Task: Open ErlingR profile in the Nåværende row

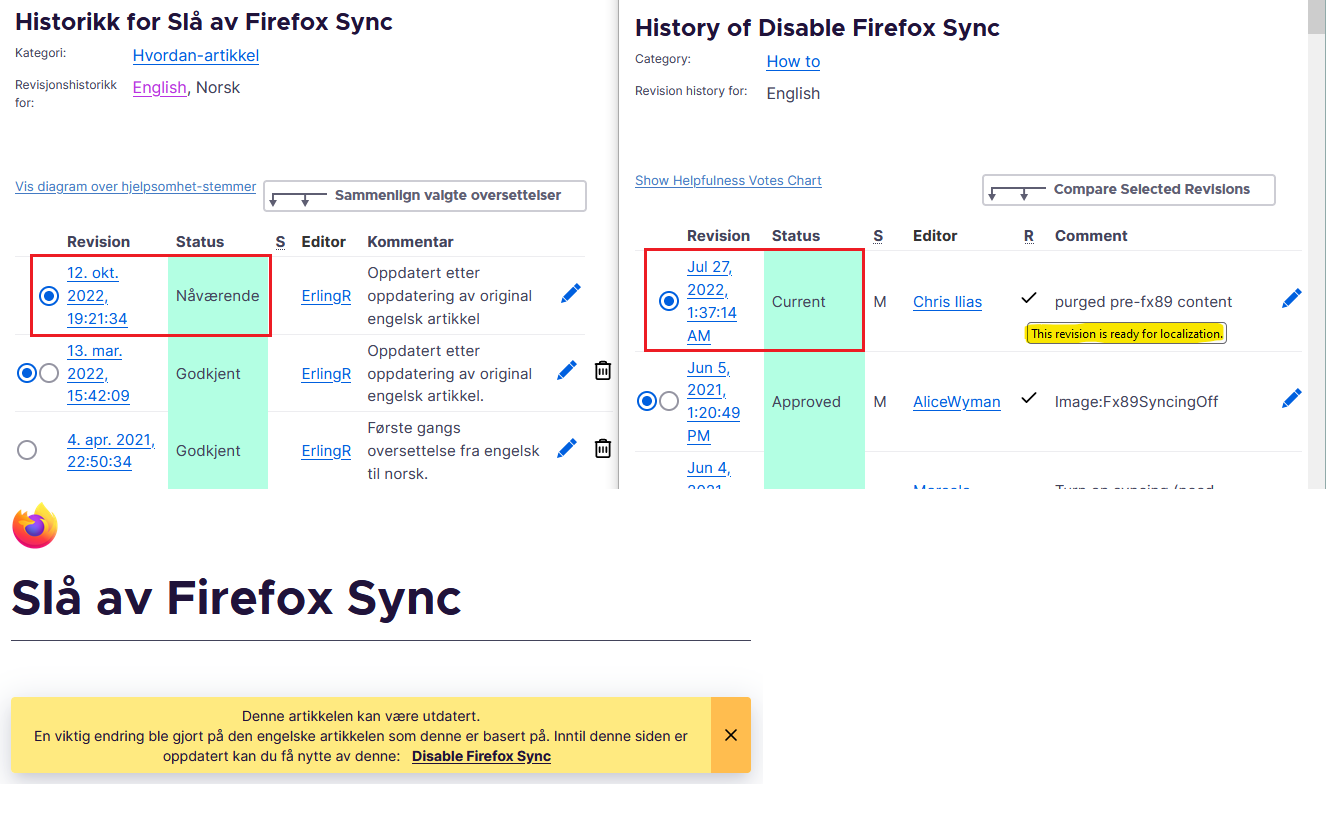Action: click(x=326, y=296)
